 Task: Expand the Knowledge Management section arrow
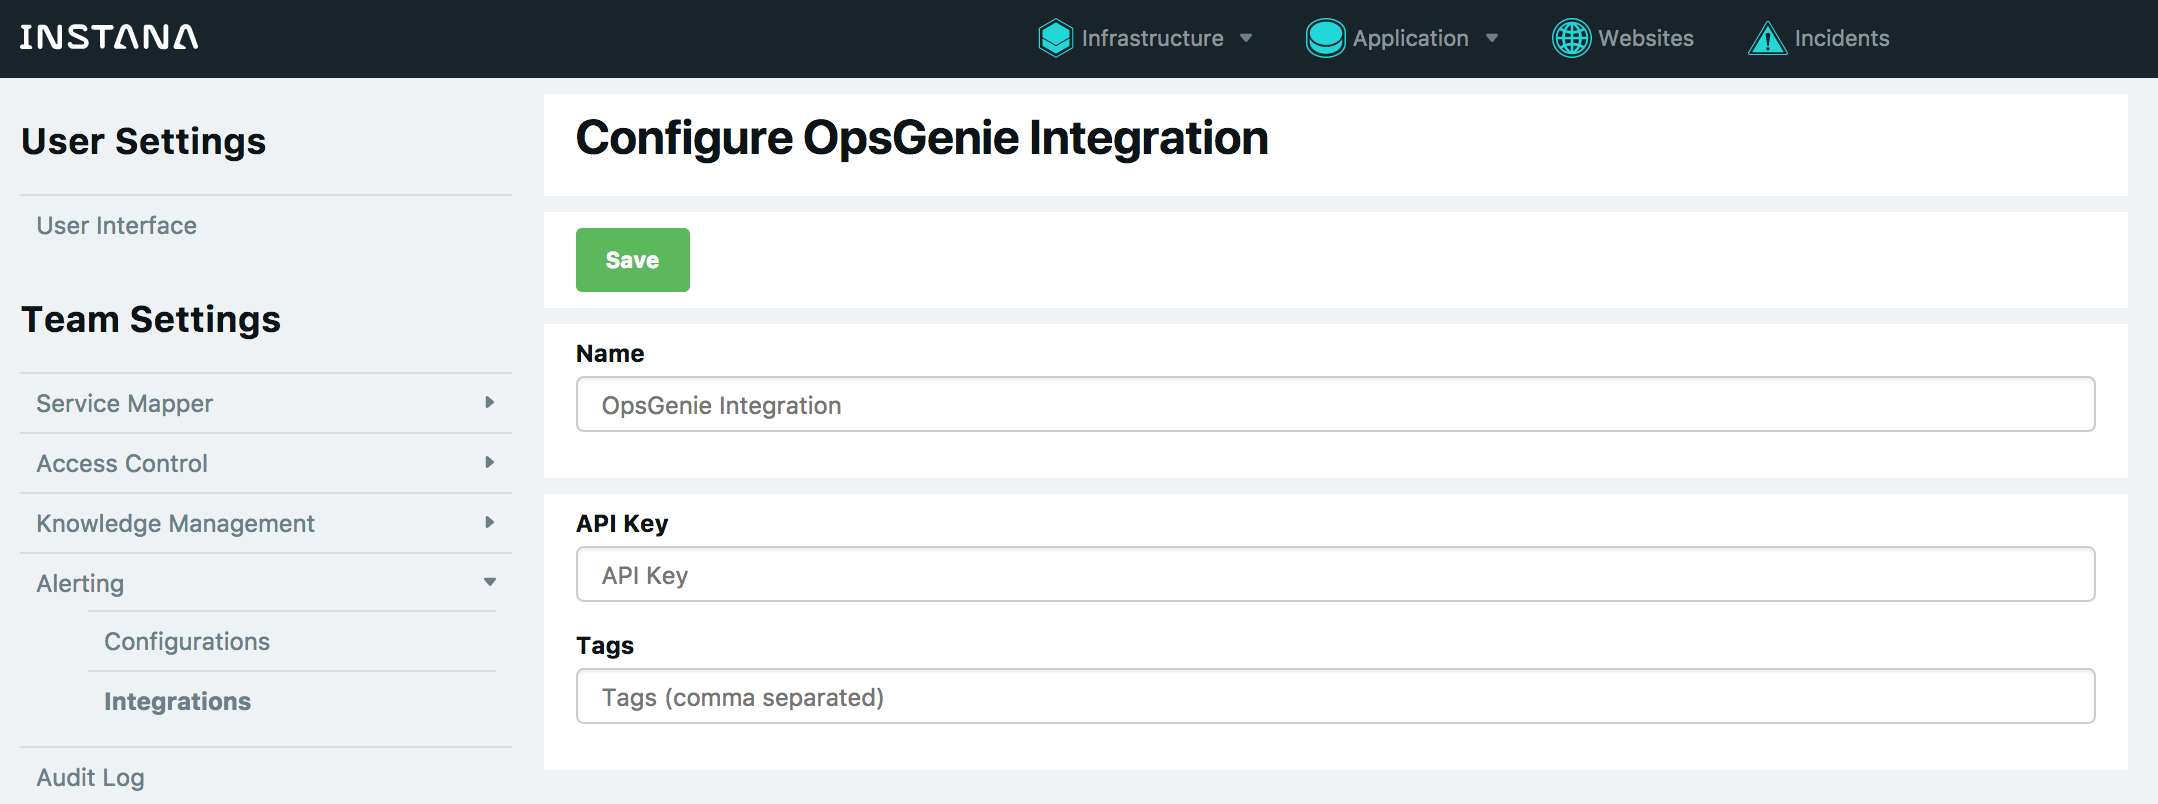[x=489, y=522]
